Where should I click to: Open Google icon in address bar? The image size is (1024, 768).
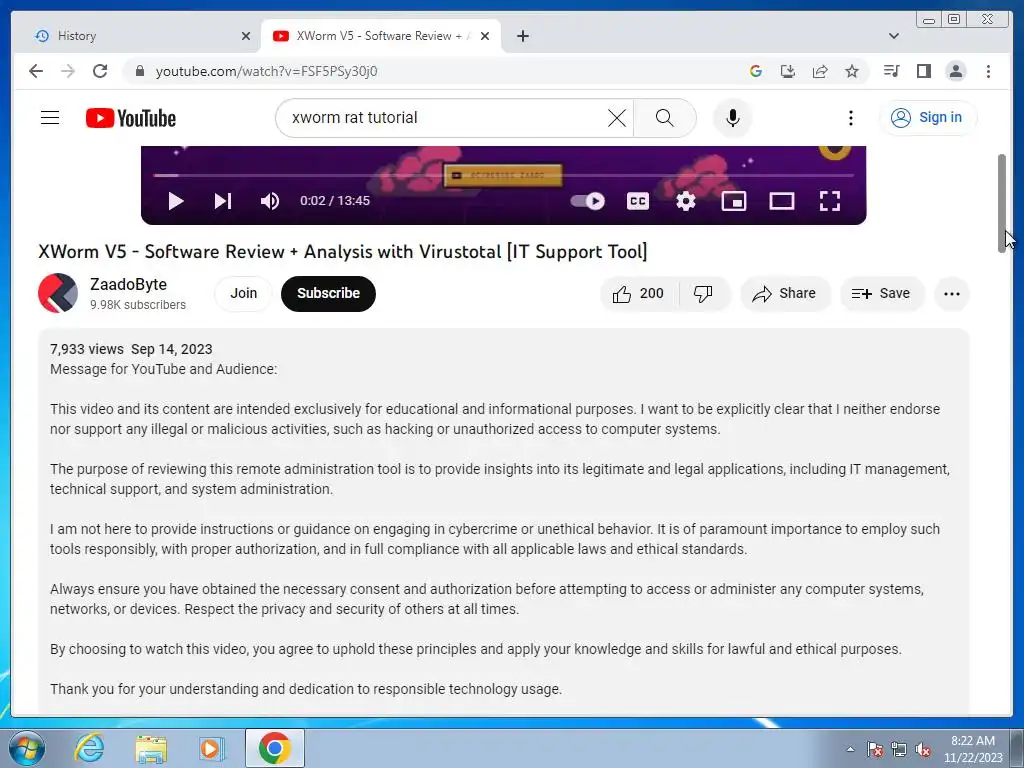(x=756, y=71)
